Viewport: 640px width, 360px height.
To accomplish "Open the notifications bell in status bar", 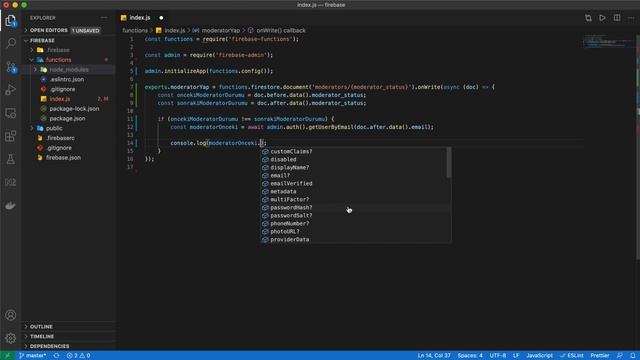I will [632, 356].
